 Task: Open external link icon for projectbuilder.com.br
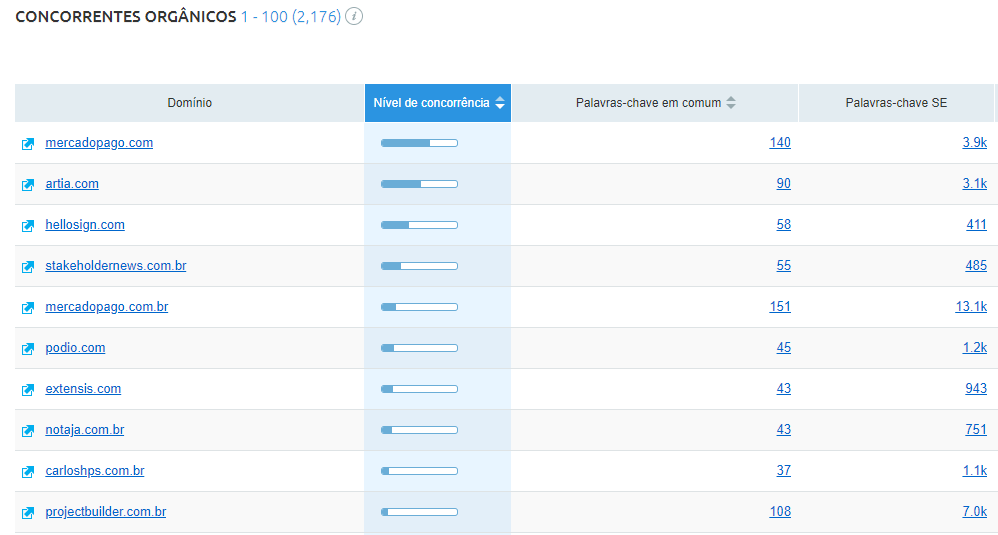28,513
